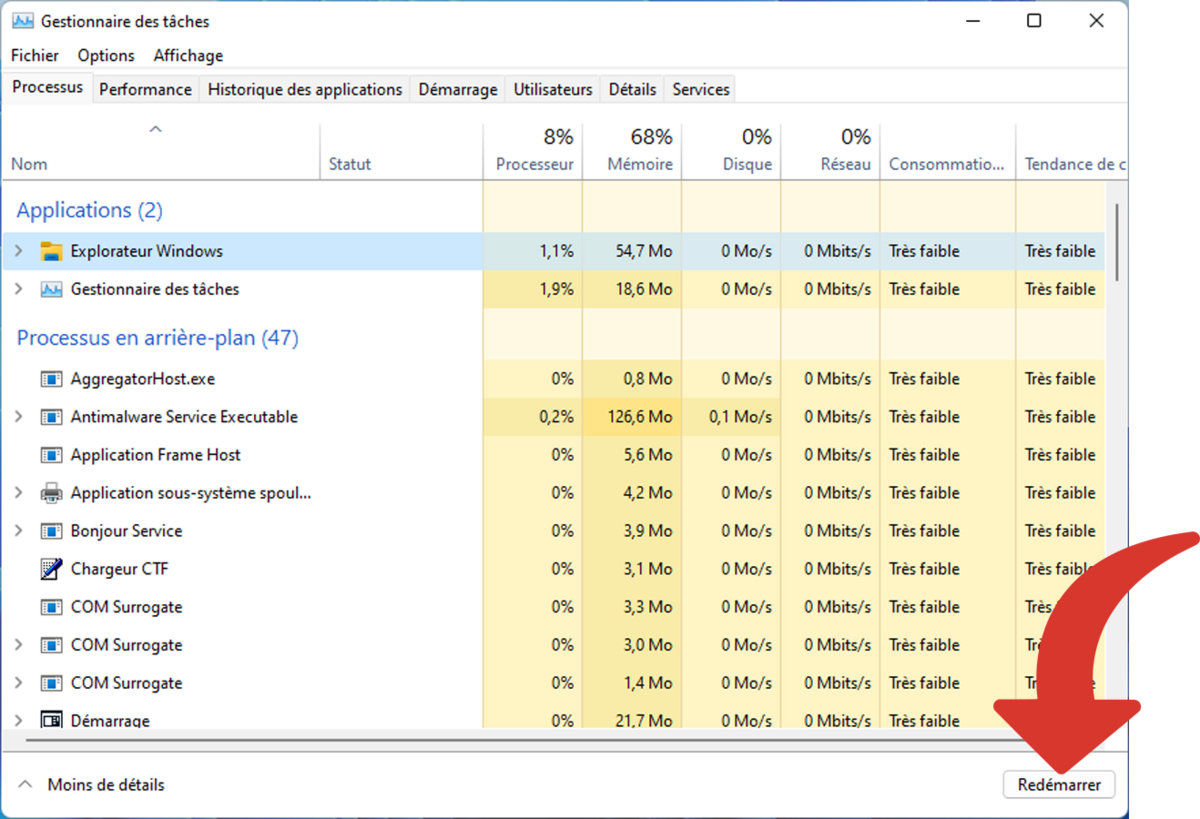Click the Bonjour Service icon
1200x819 pixels.
[51, 531]
